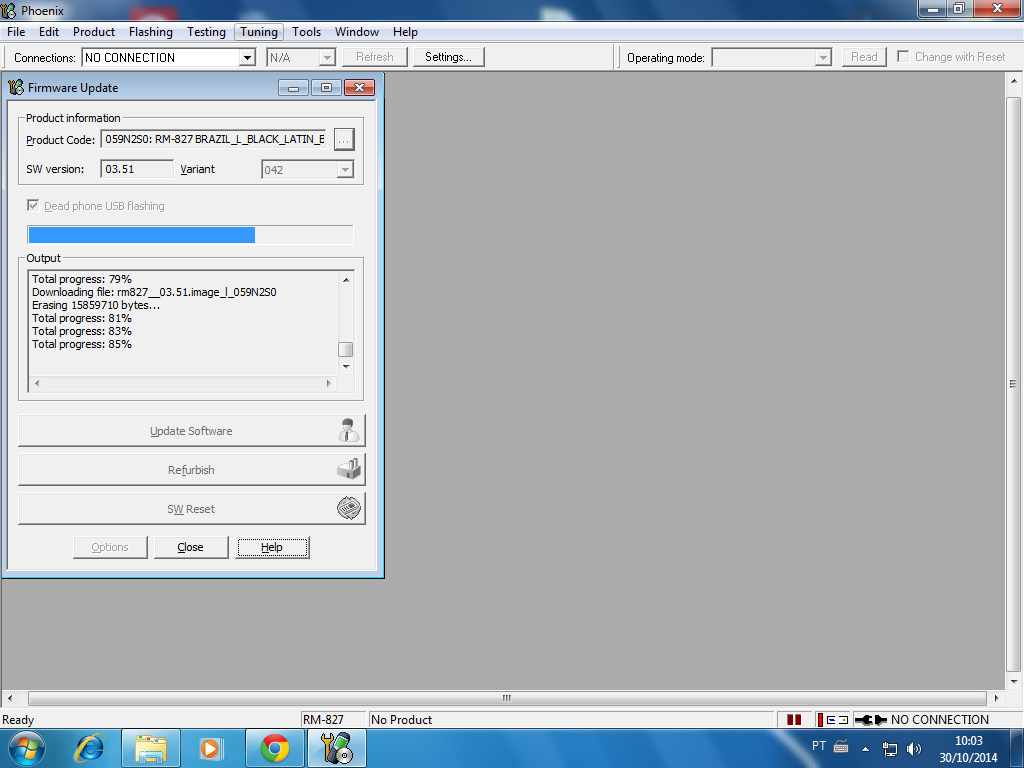Open the Windows Start menu
This screenshot has height=768, width=1024.
[27, 748]
